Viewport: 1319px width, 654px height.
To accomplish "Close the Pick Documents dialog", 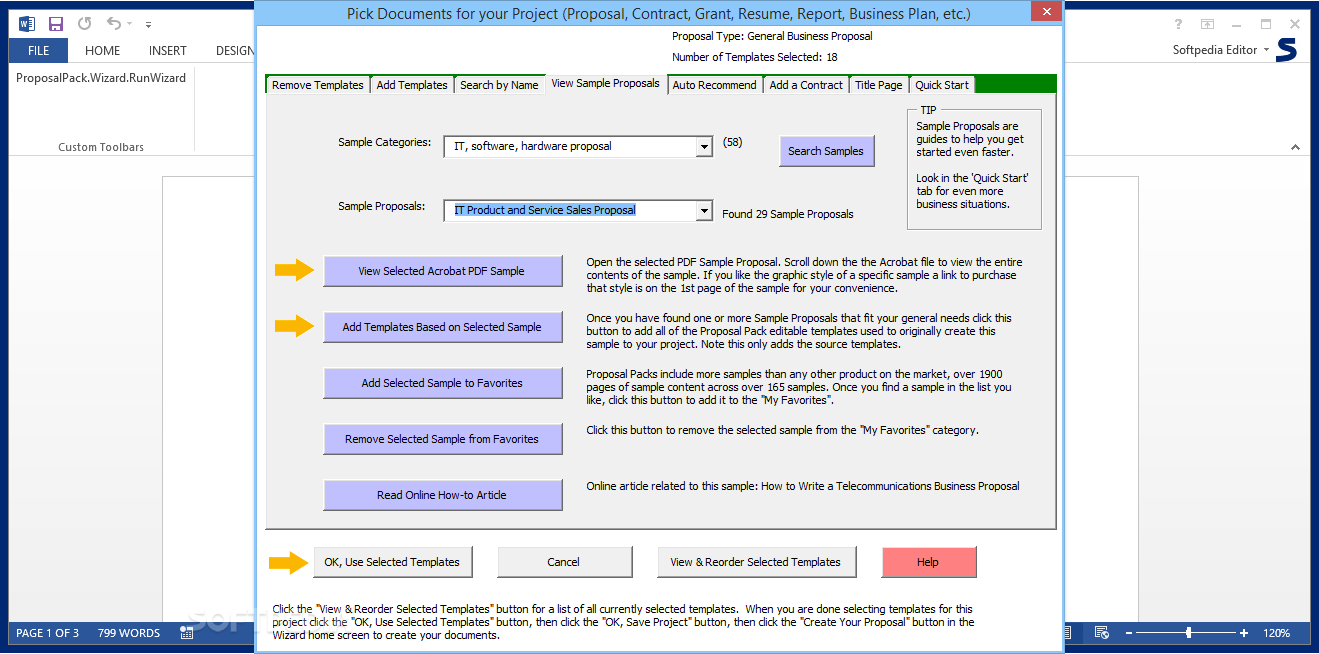I will [x=1046, y=11].
